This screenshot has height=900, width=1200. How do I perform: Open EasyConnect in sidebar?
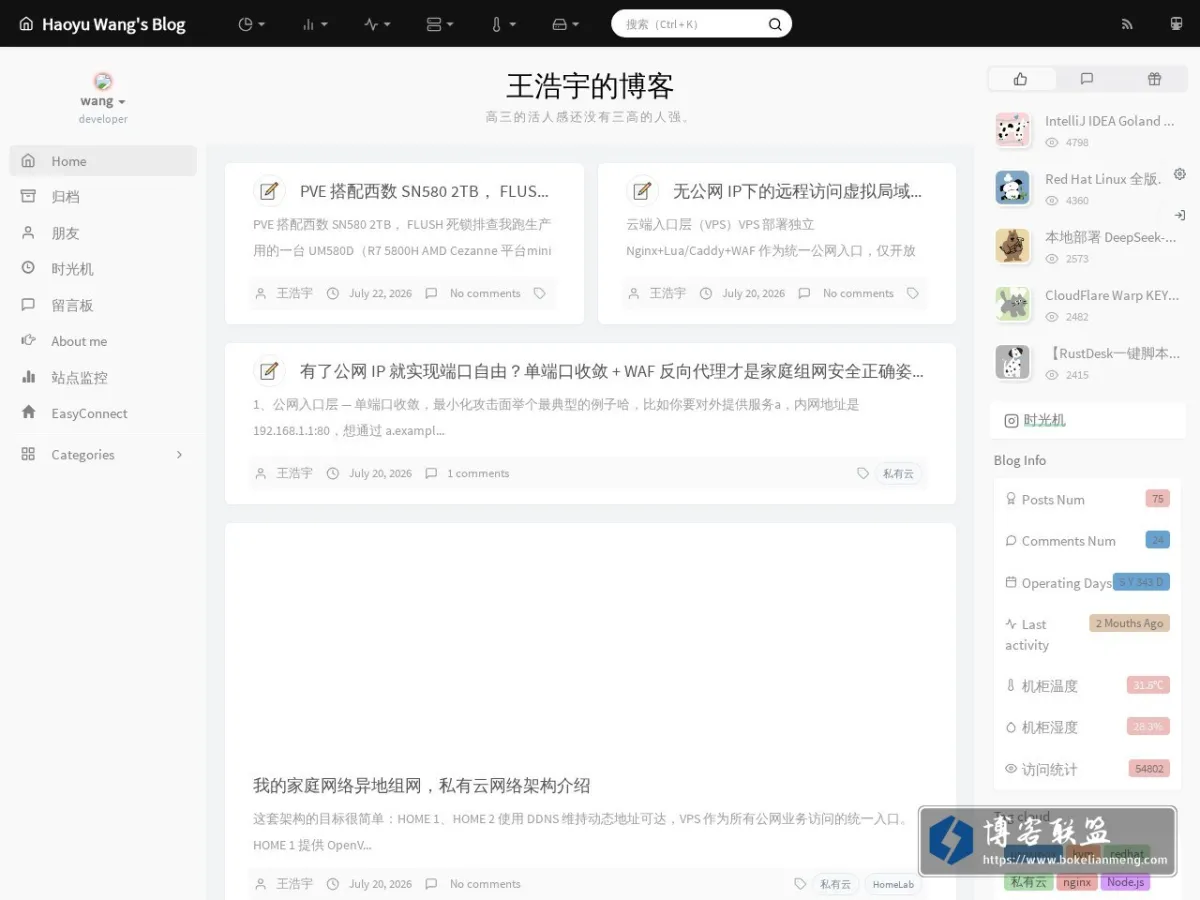pos(103,413)
